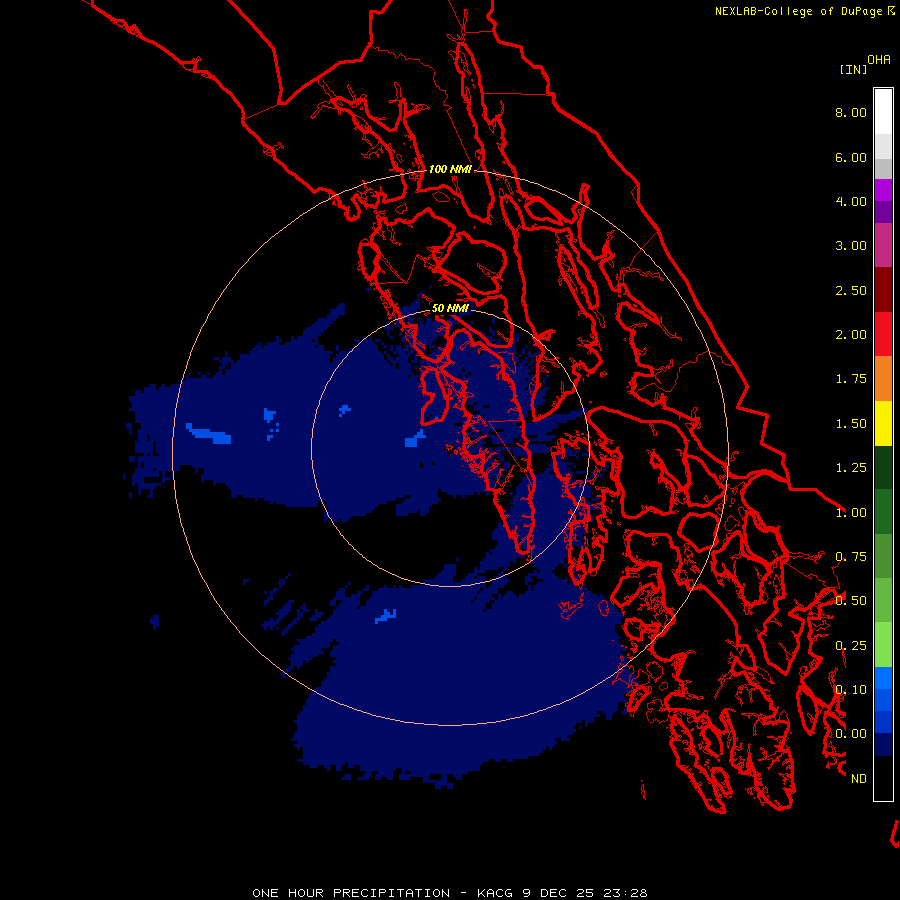
Task: Click the maroon 2.50 legend swatch
Action: point(883,290)
